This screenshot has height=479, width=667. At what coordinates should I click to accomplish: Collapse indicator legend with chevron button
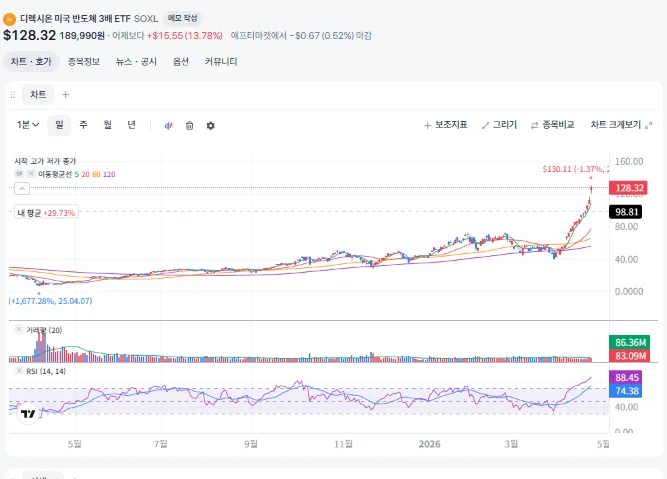[22, 188]
